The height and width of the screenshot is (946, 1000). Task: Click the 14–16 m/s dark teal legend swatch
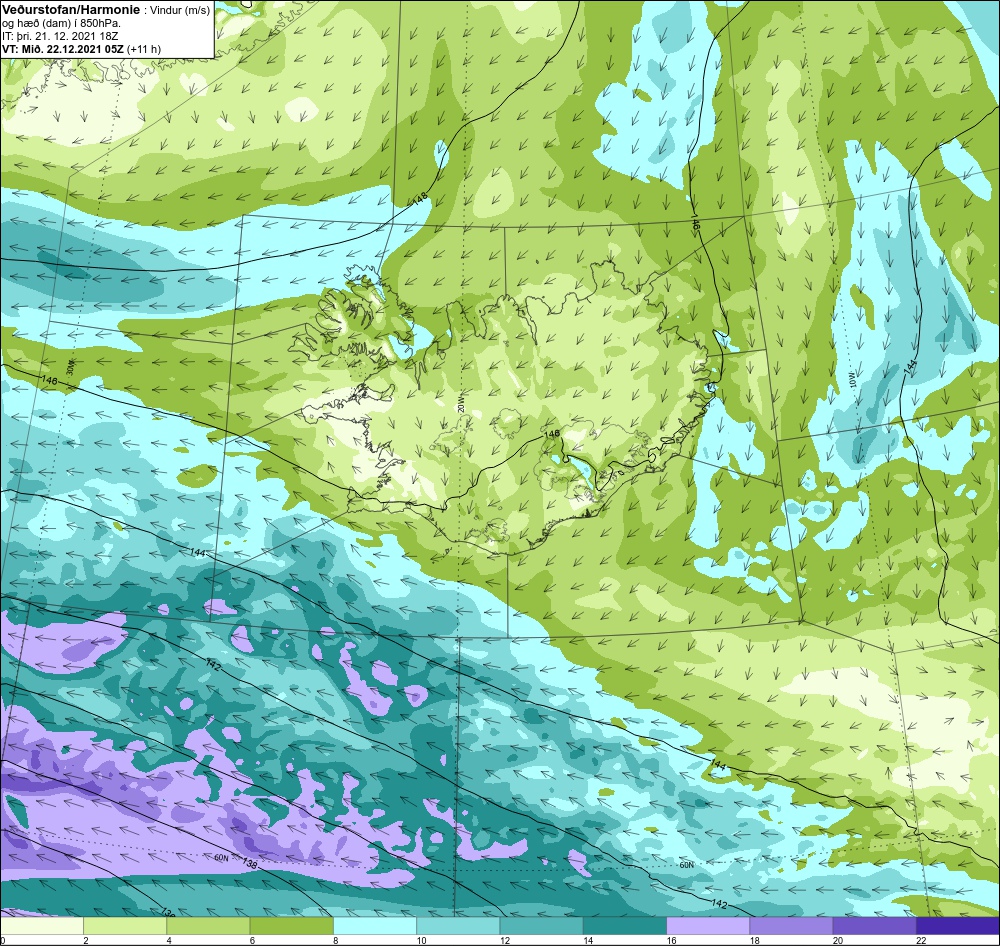pyautogui.click(x=625, y=926)
